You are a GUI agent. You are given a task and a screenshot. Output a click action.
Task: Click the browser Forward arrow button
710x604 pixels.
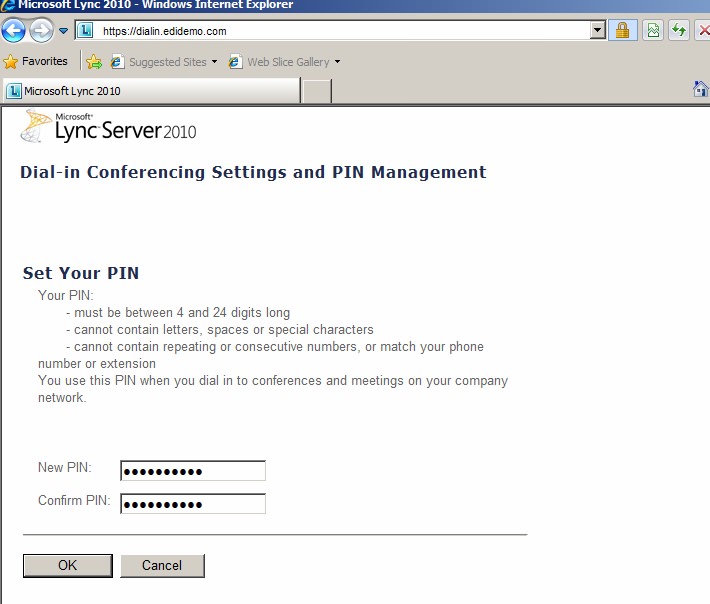click(x=41, y=31)
